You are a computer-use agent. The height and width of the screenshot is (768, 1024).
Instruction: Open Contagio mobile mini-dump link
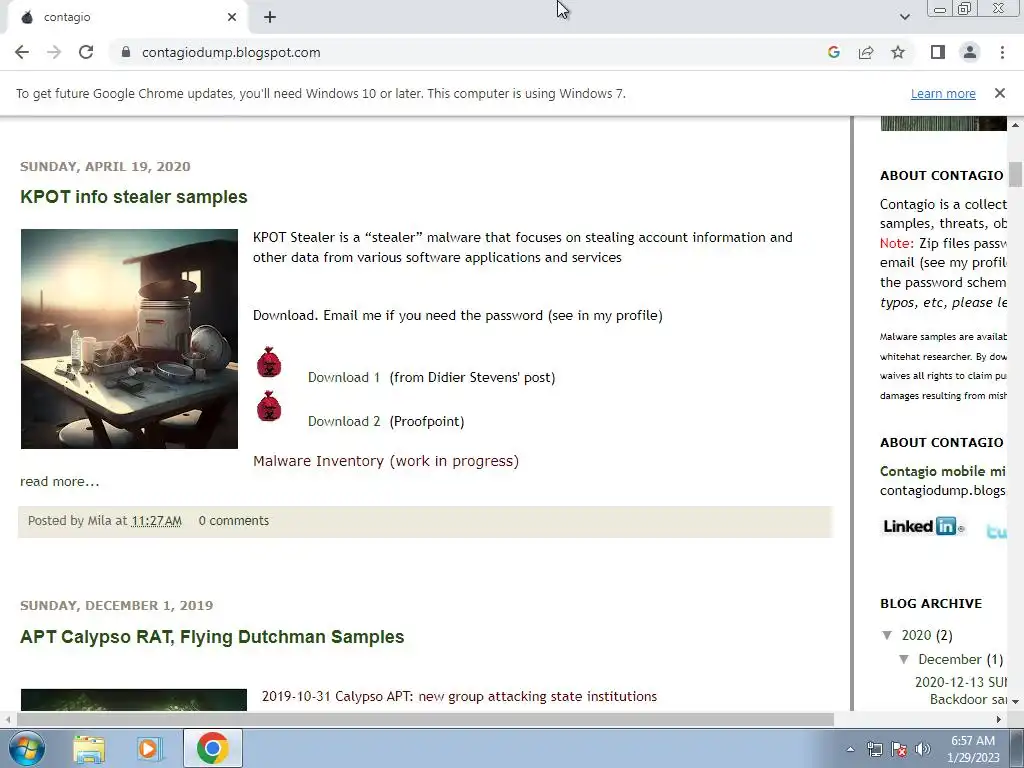943,471
